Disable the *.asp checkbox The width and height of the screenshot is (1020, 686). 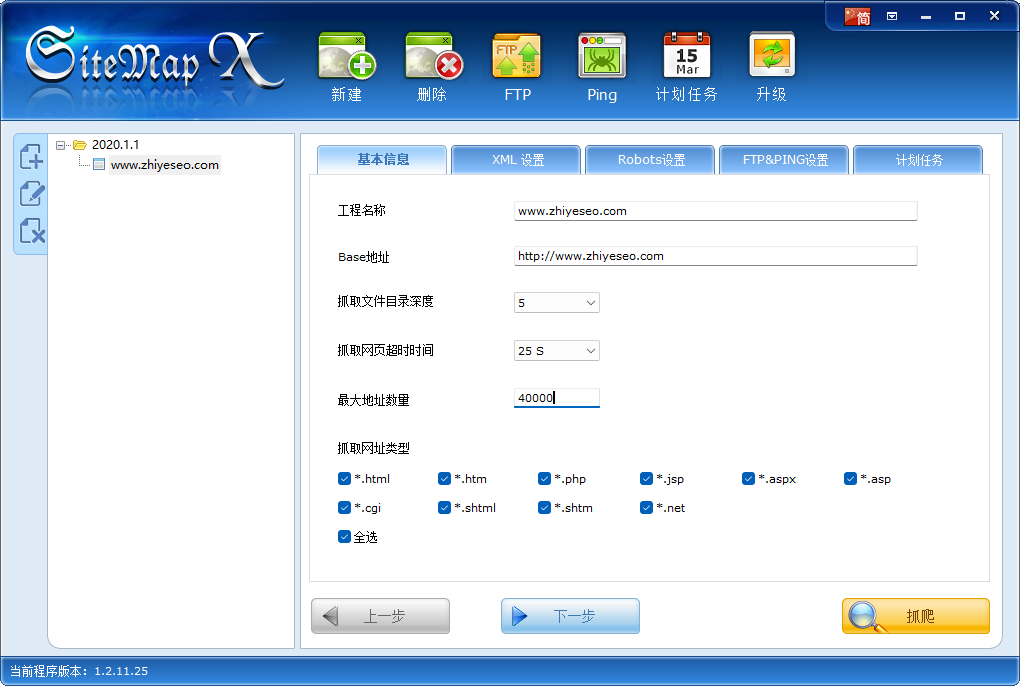click(x=850, y=479)
